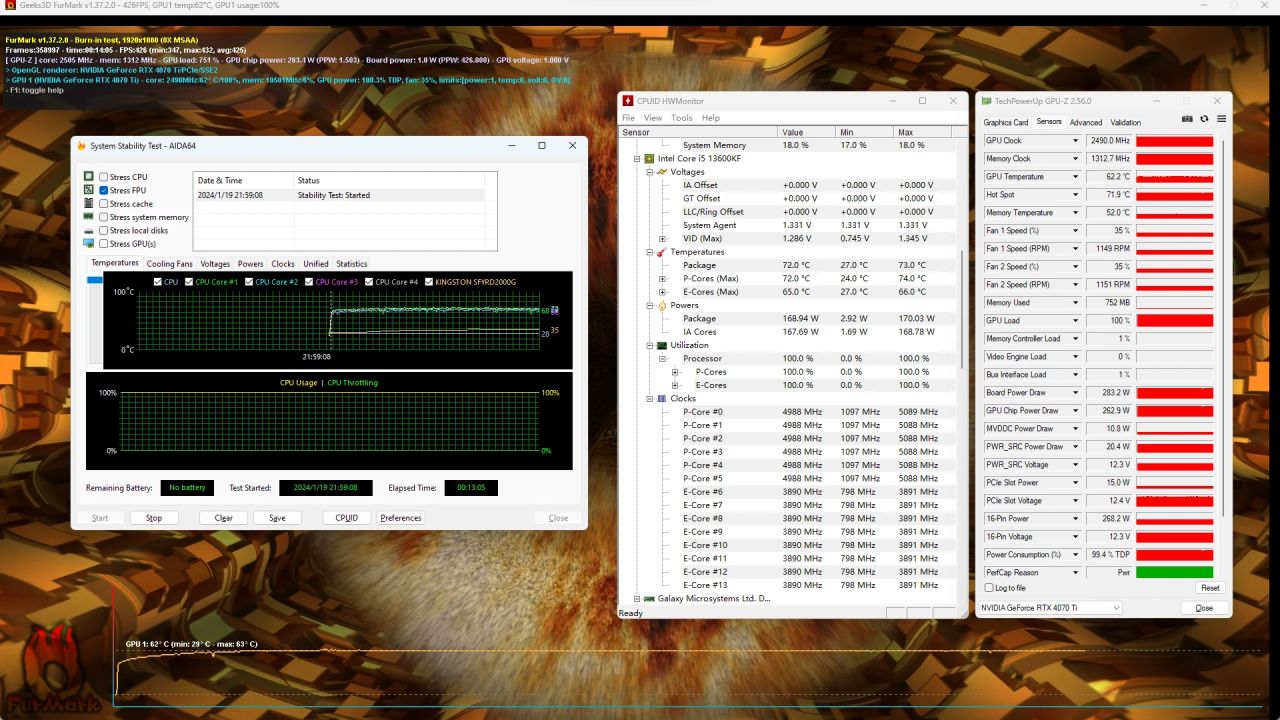Open the GPU Temperature sensor dropdown arrow
The width and height of the screenshot is (1280, 720).
click(x=1076, y=177)
